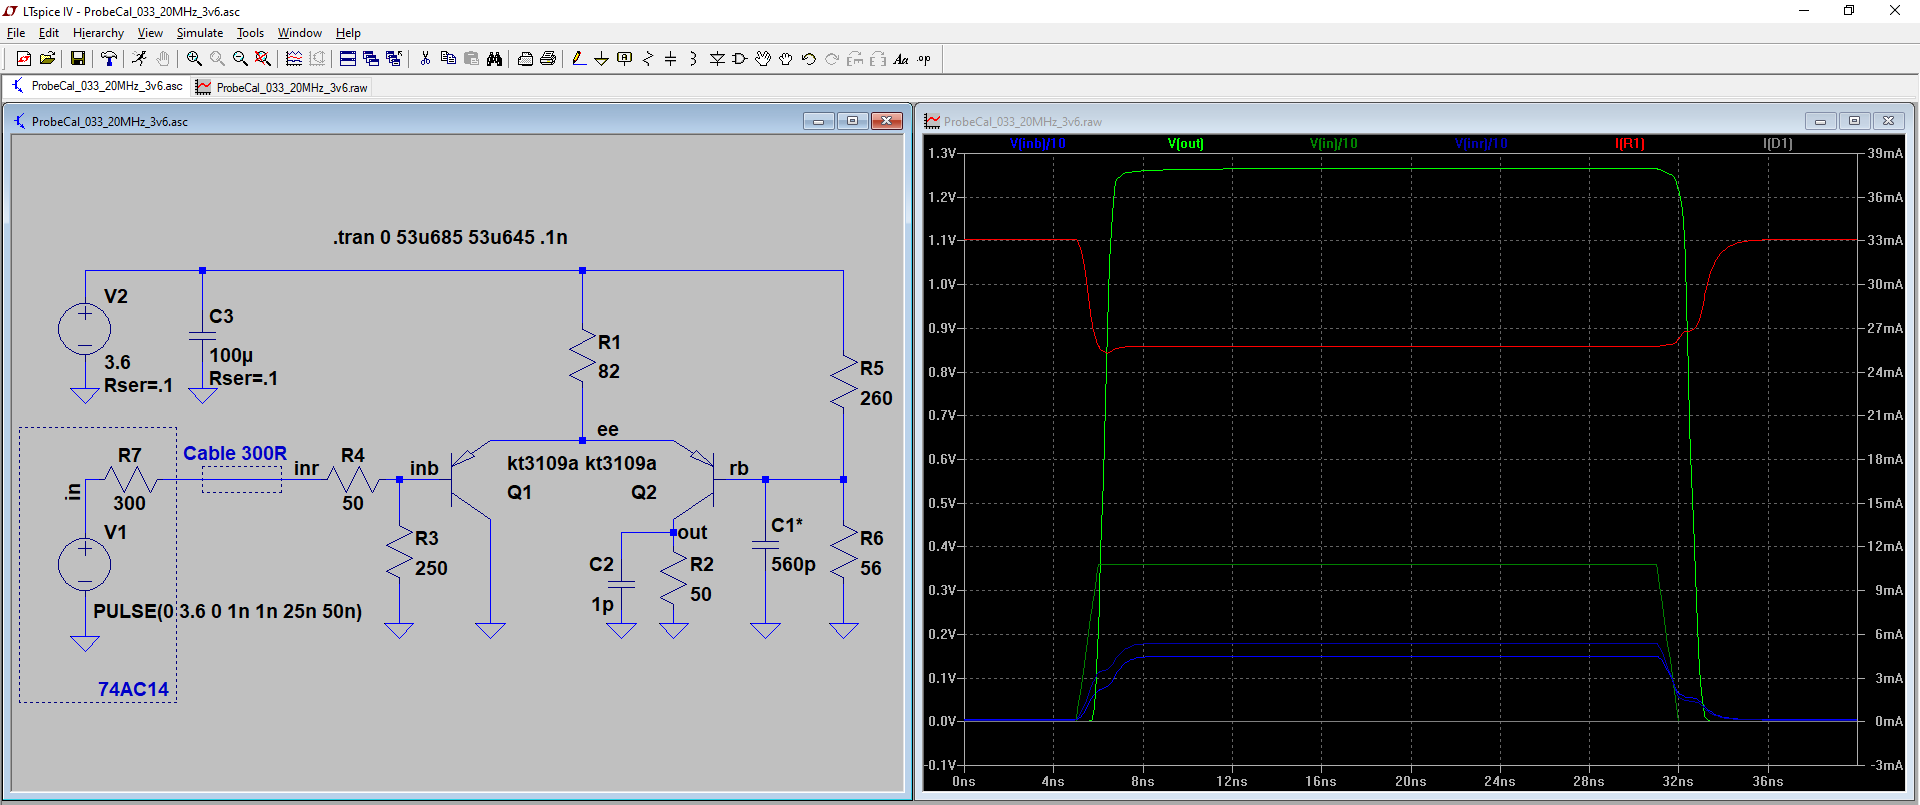Click the V(in)/10 trace label
The height and width of the screenshot is (805, 1920).
1334,143
